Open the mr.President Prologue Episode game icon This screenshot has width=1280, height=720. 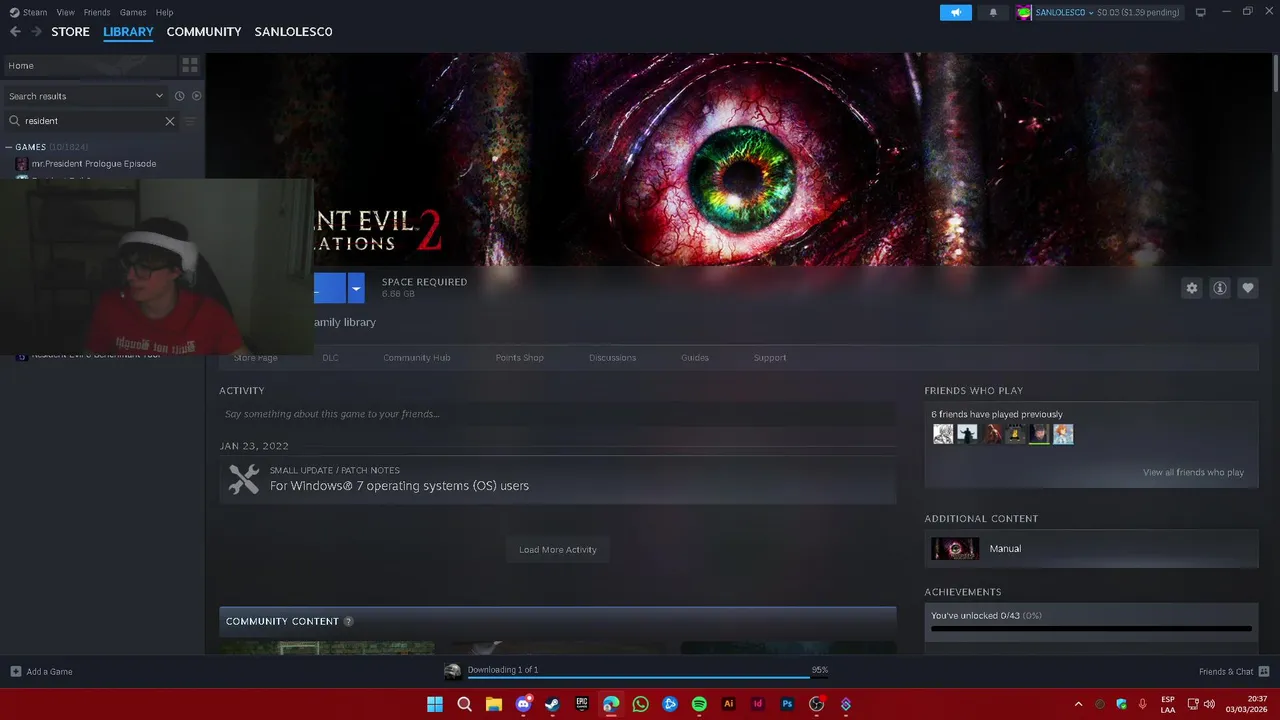tap(22, 164)
